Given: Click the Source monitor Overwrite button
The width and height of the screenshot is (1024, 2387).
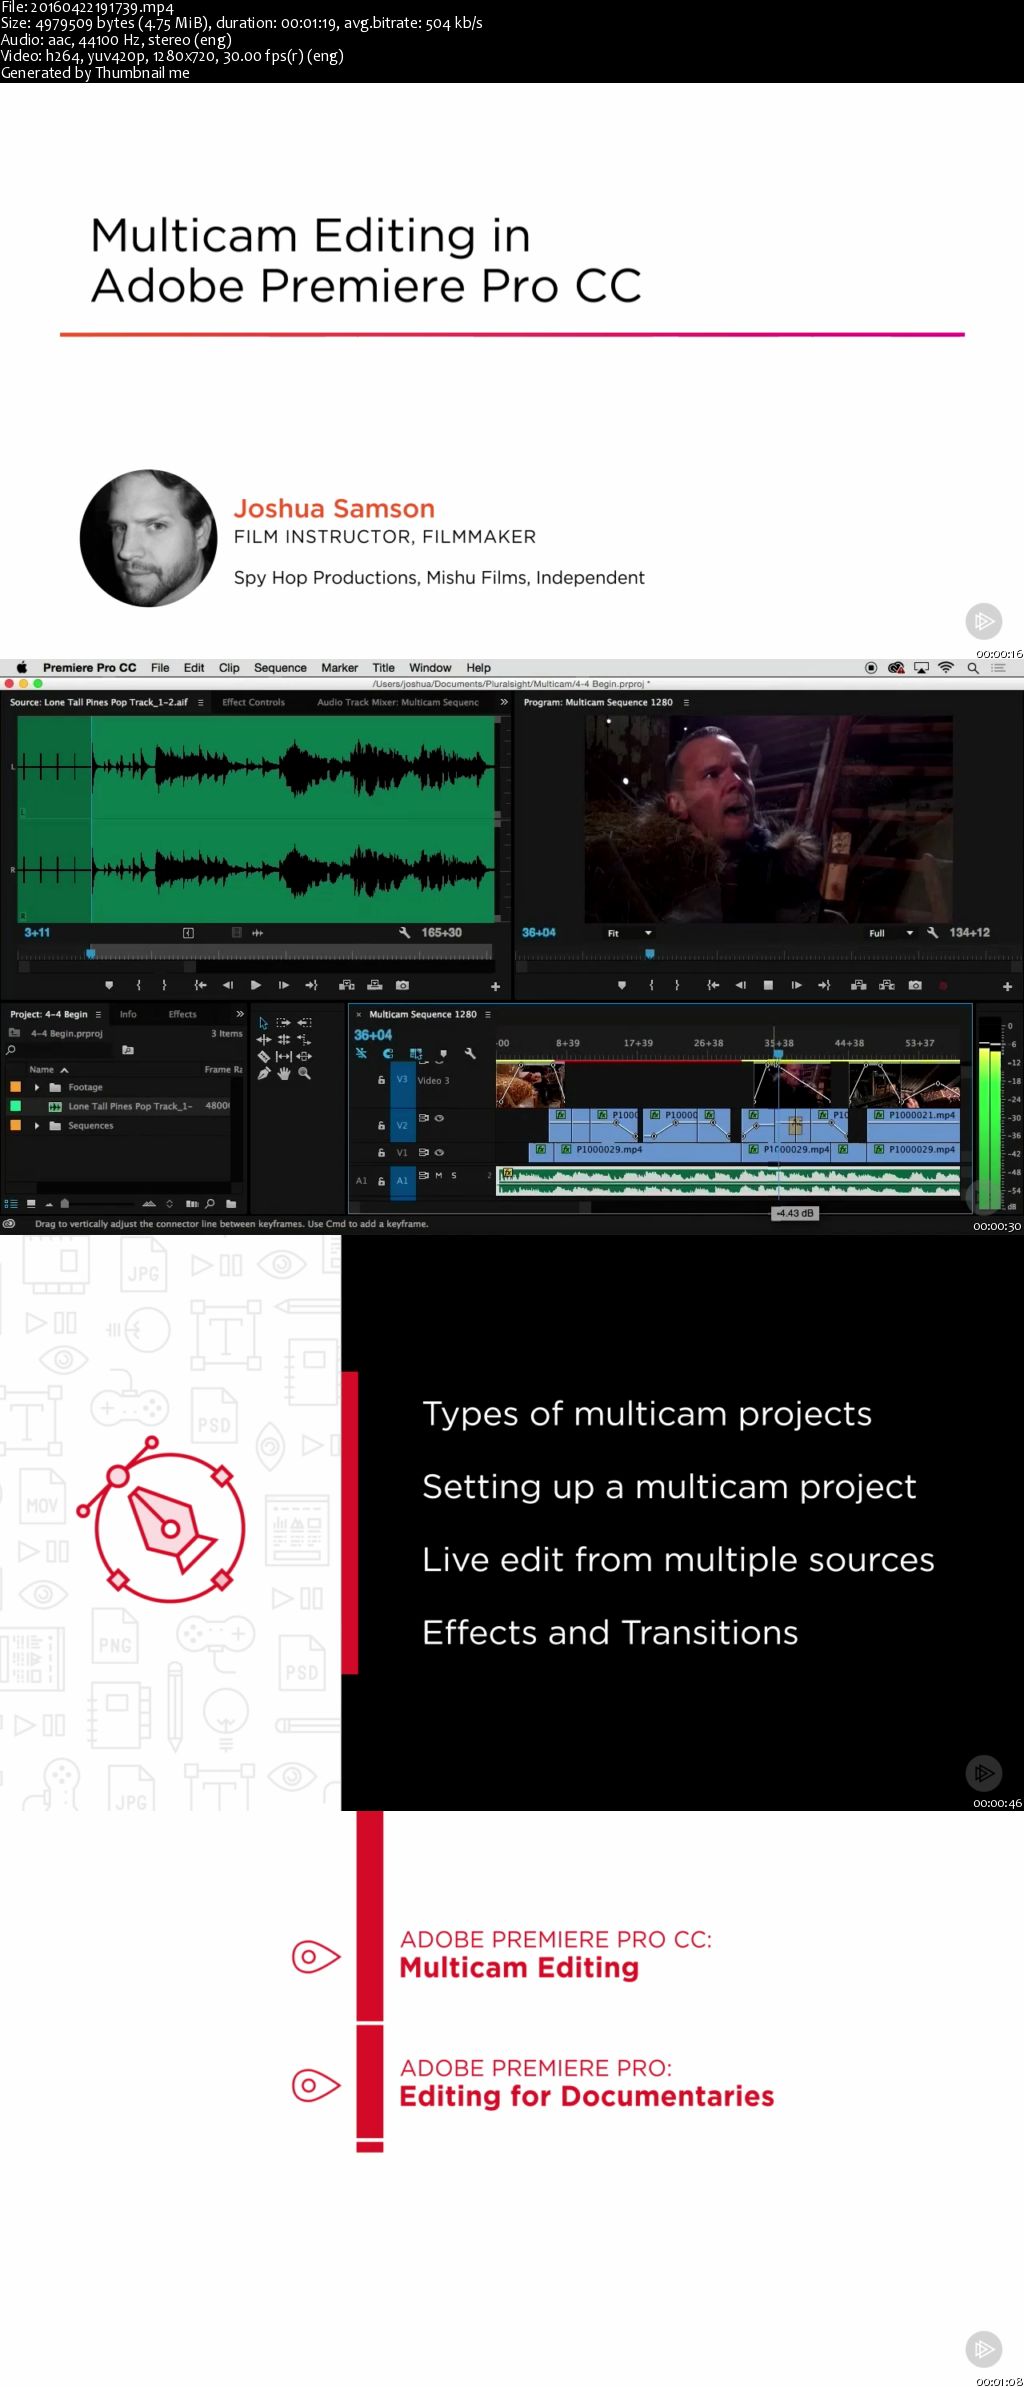Looking at the screenshot, I should tap(374, 985).
